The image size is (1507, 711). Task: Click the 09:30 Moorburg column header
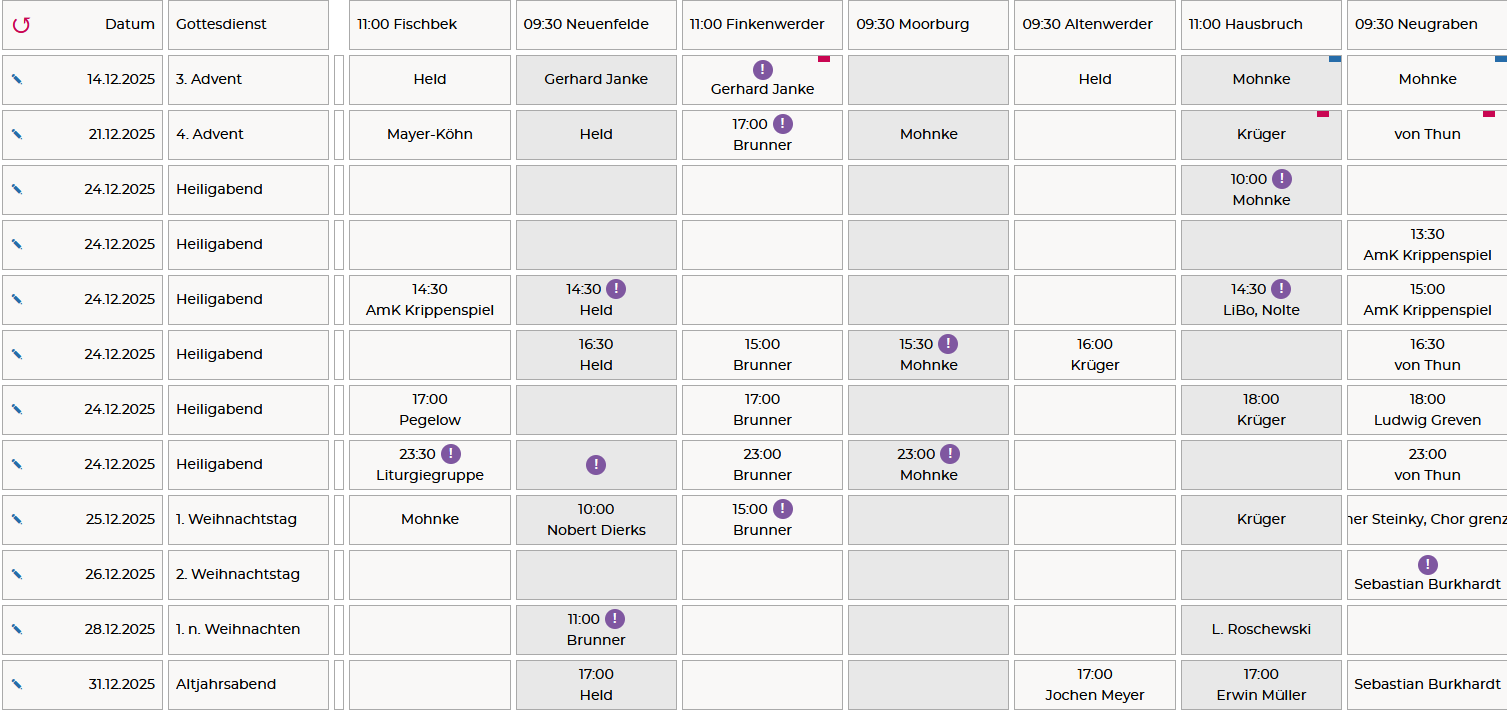click(928, 25)
